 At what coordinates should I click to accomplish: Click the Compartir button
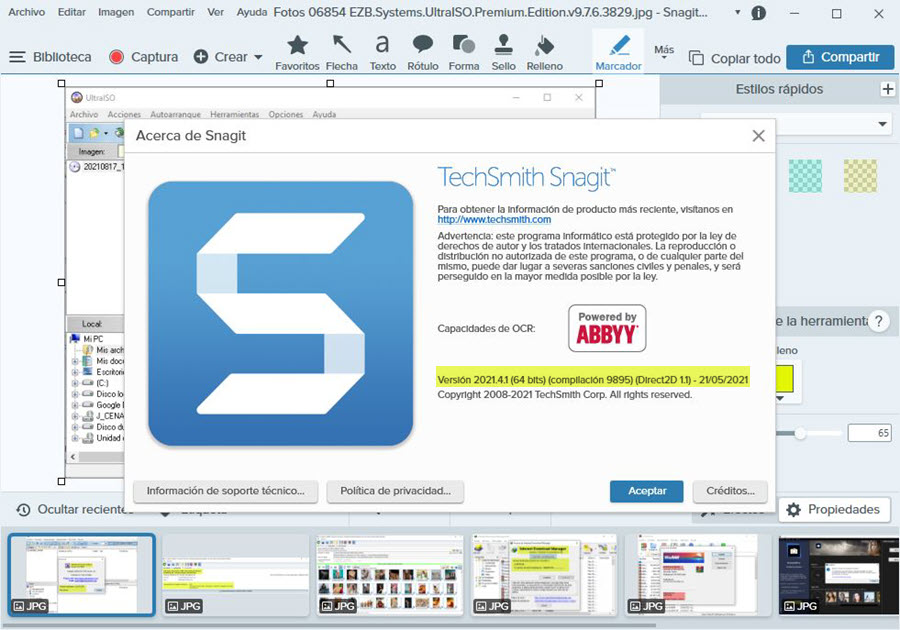click(840, 57)
